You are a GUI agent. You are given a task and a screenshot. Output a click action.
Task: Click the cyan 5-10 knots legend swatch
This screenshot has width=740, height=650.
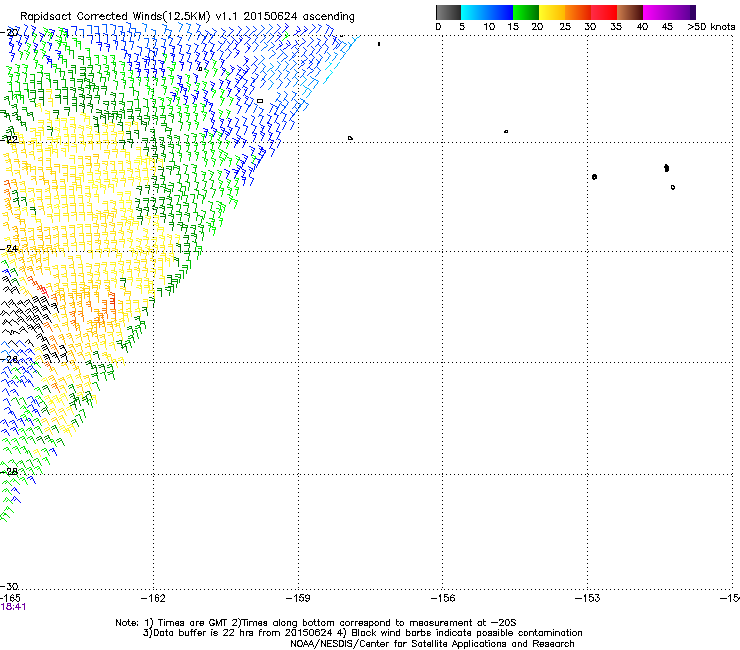(474, 12)
